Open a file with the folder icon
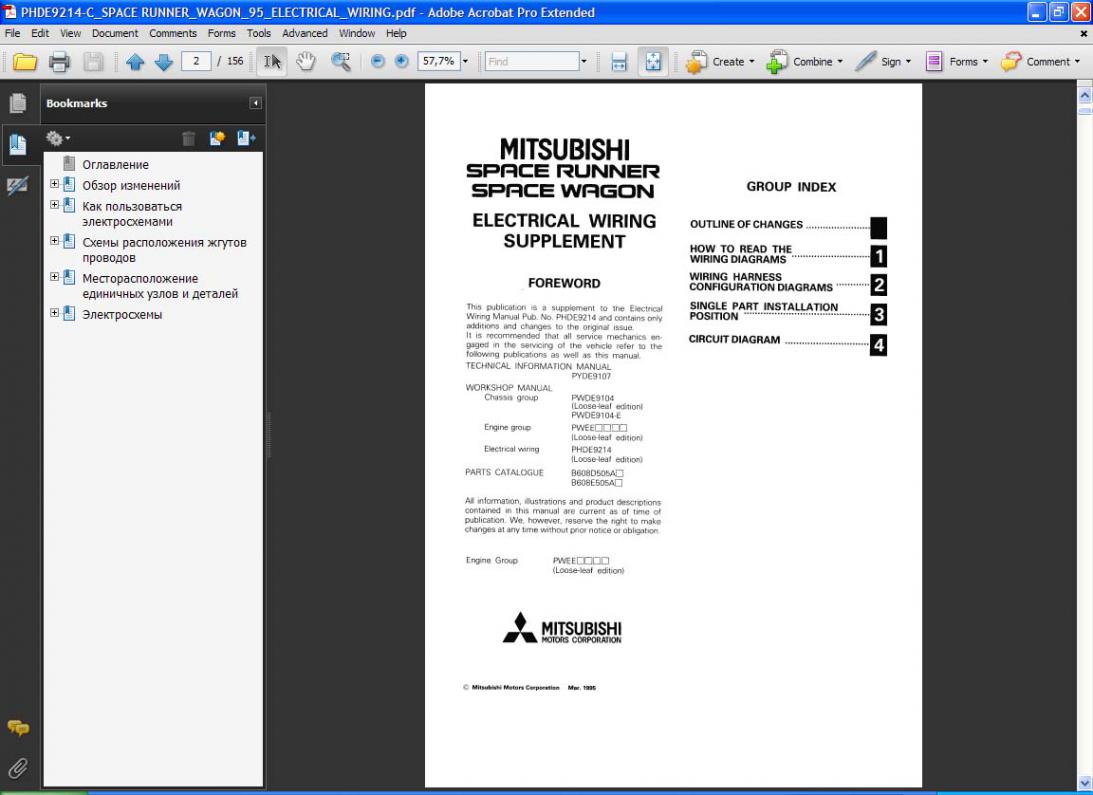Image resolution: width=1093 pixels, height=795 pixels. point(25,61)
